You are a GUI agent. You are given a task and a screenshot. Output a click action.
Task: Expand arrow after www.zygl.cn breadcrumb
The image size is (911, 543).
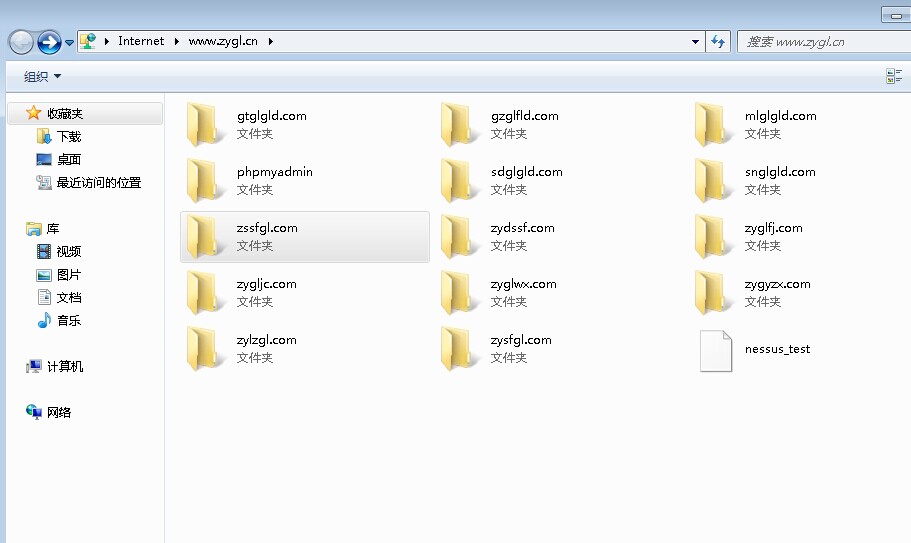271,41
